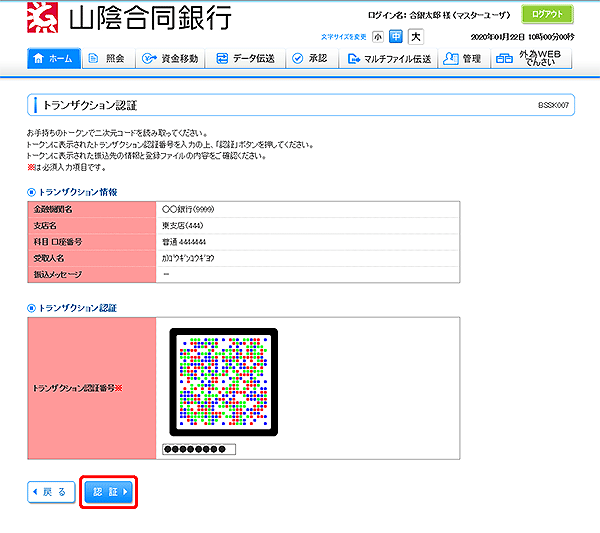Click the 認証 authenticate button

(x=109, y=492)
